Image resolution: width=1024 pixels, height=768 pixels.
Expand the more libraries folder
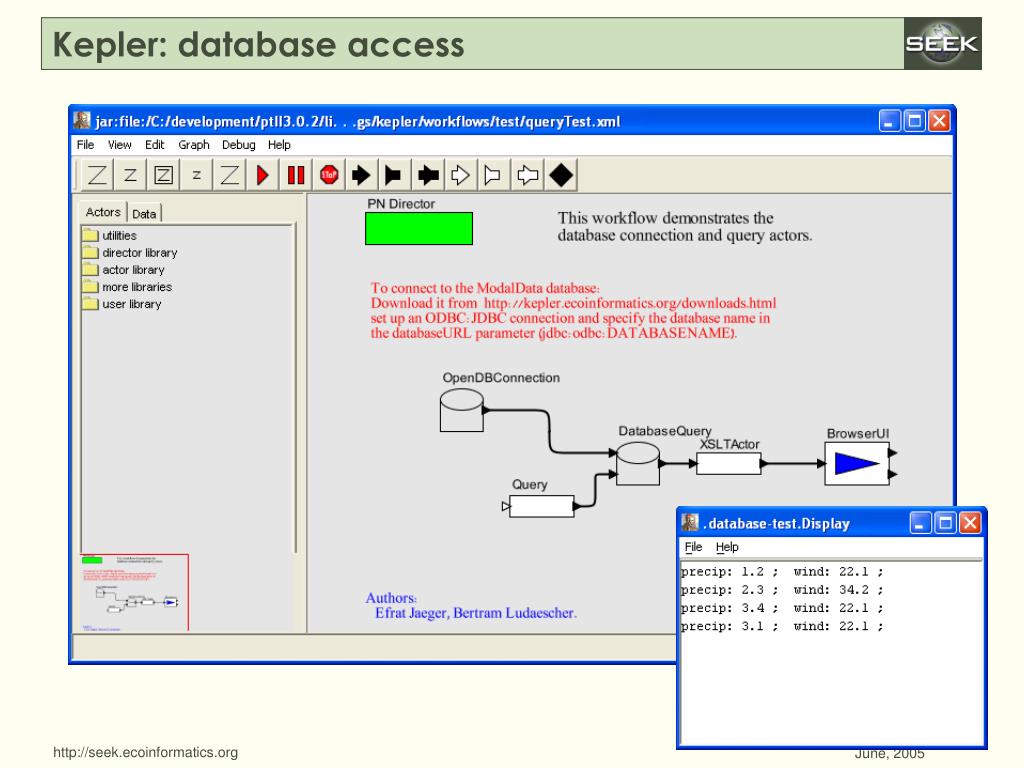click(127, 287)
